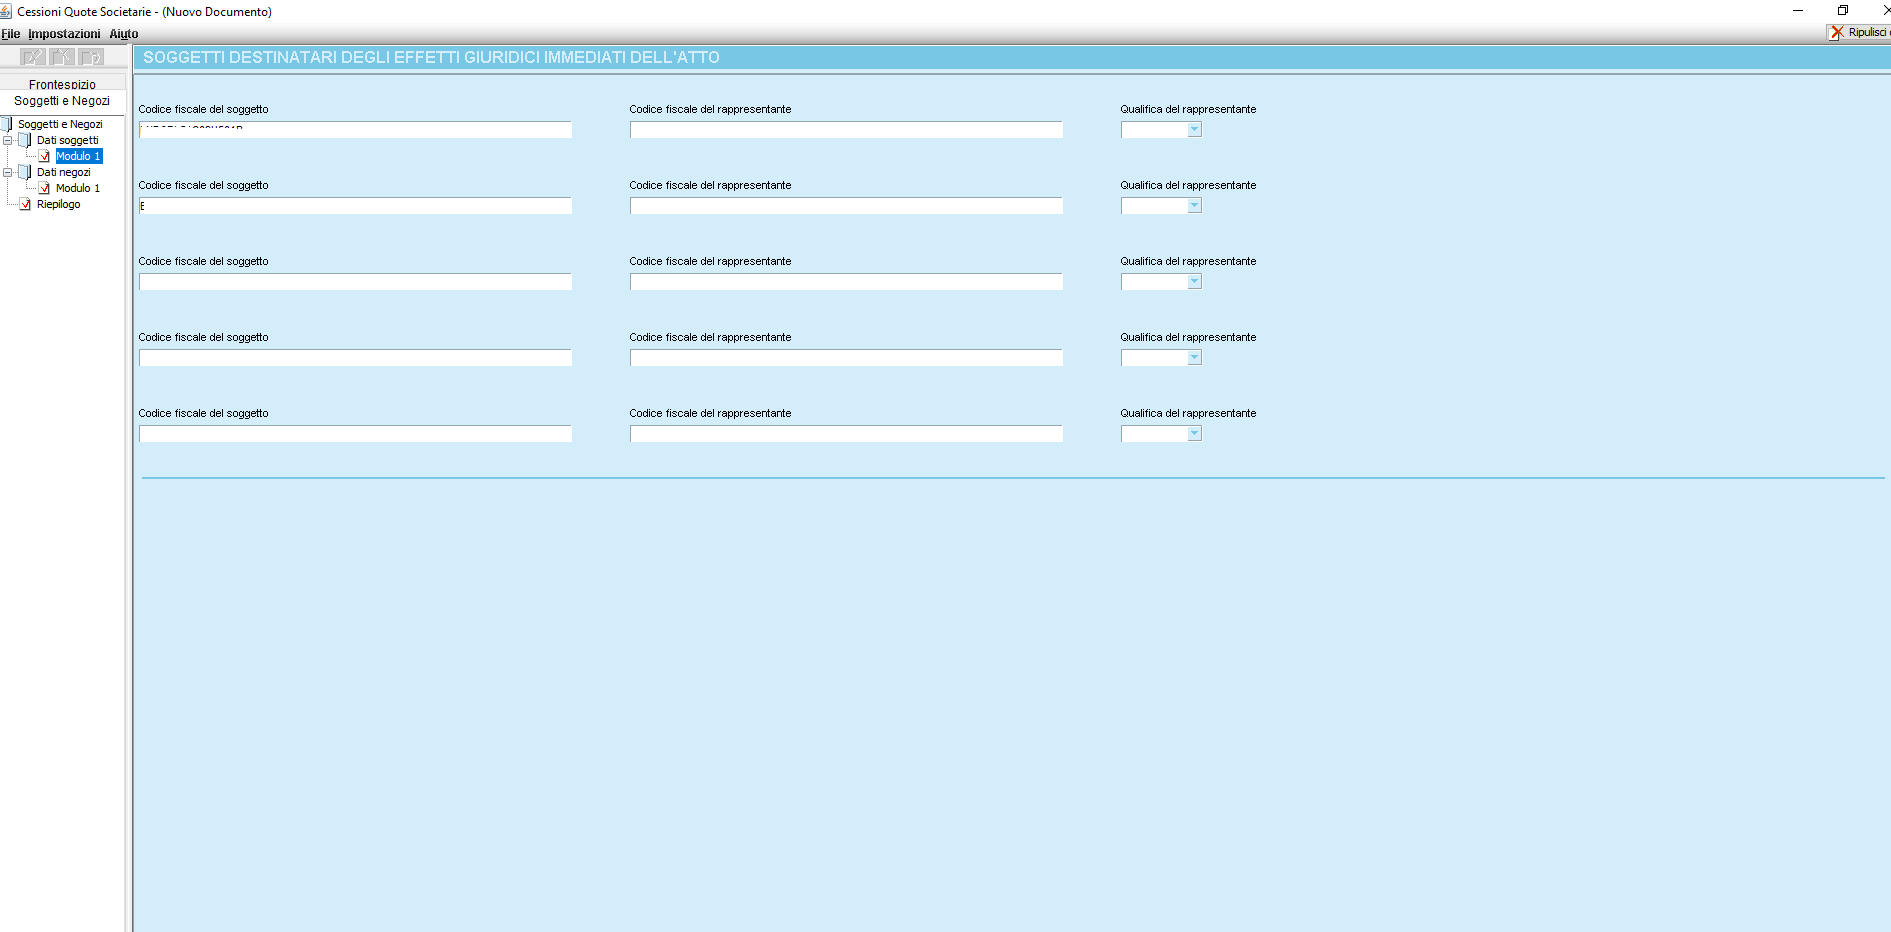This screenshot has height=932, width=1891.
Task: Click first row Codice fiscale del soggetto field
Action: (x=355, y=130)
